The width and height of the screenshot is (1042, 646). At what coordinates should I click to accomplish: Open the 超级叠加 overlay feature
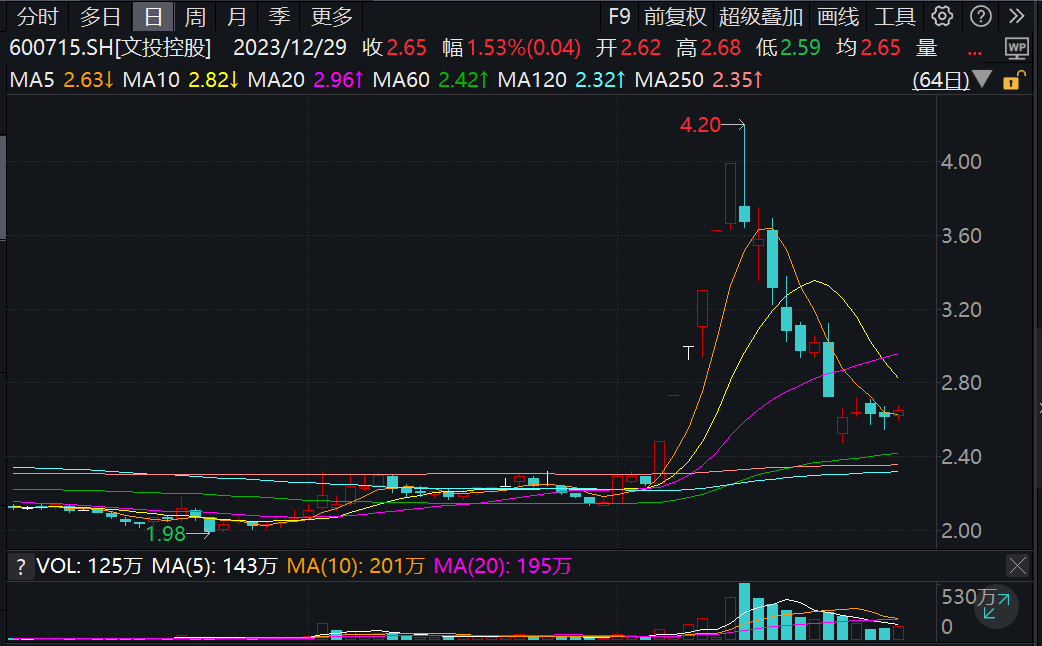click(761, 16)
